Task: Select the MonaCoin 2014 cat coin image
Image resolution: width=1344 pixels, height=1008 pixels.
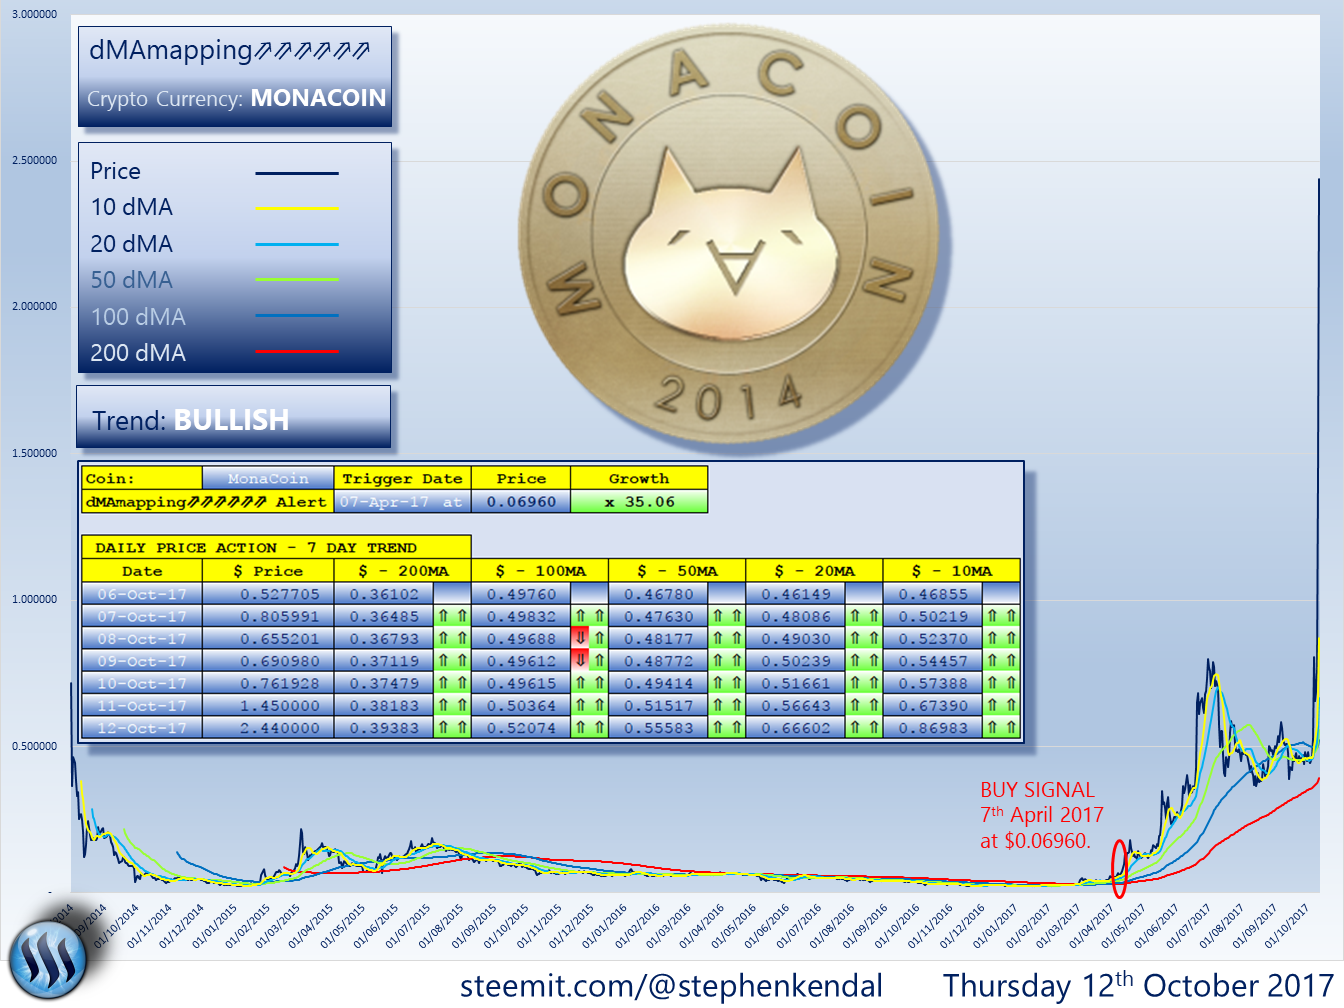Action: (x=730, y=230)
